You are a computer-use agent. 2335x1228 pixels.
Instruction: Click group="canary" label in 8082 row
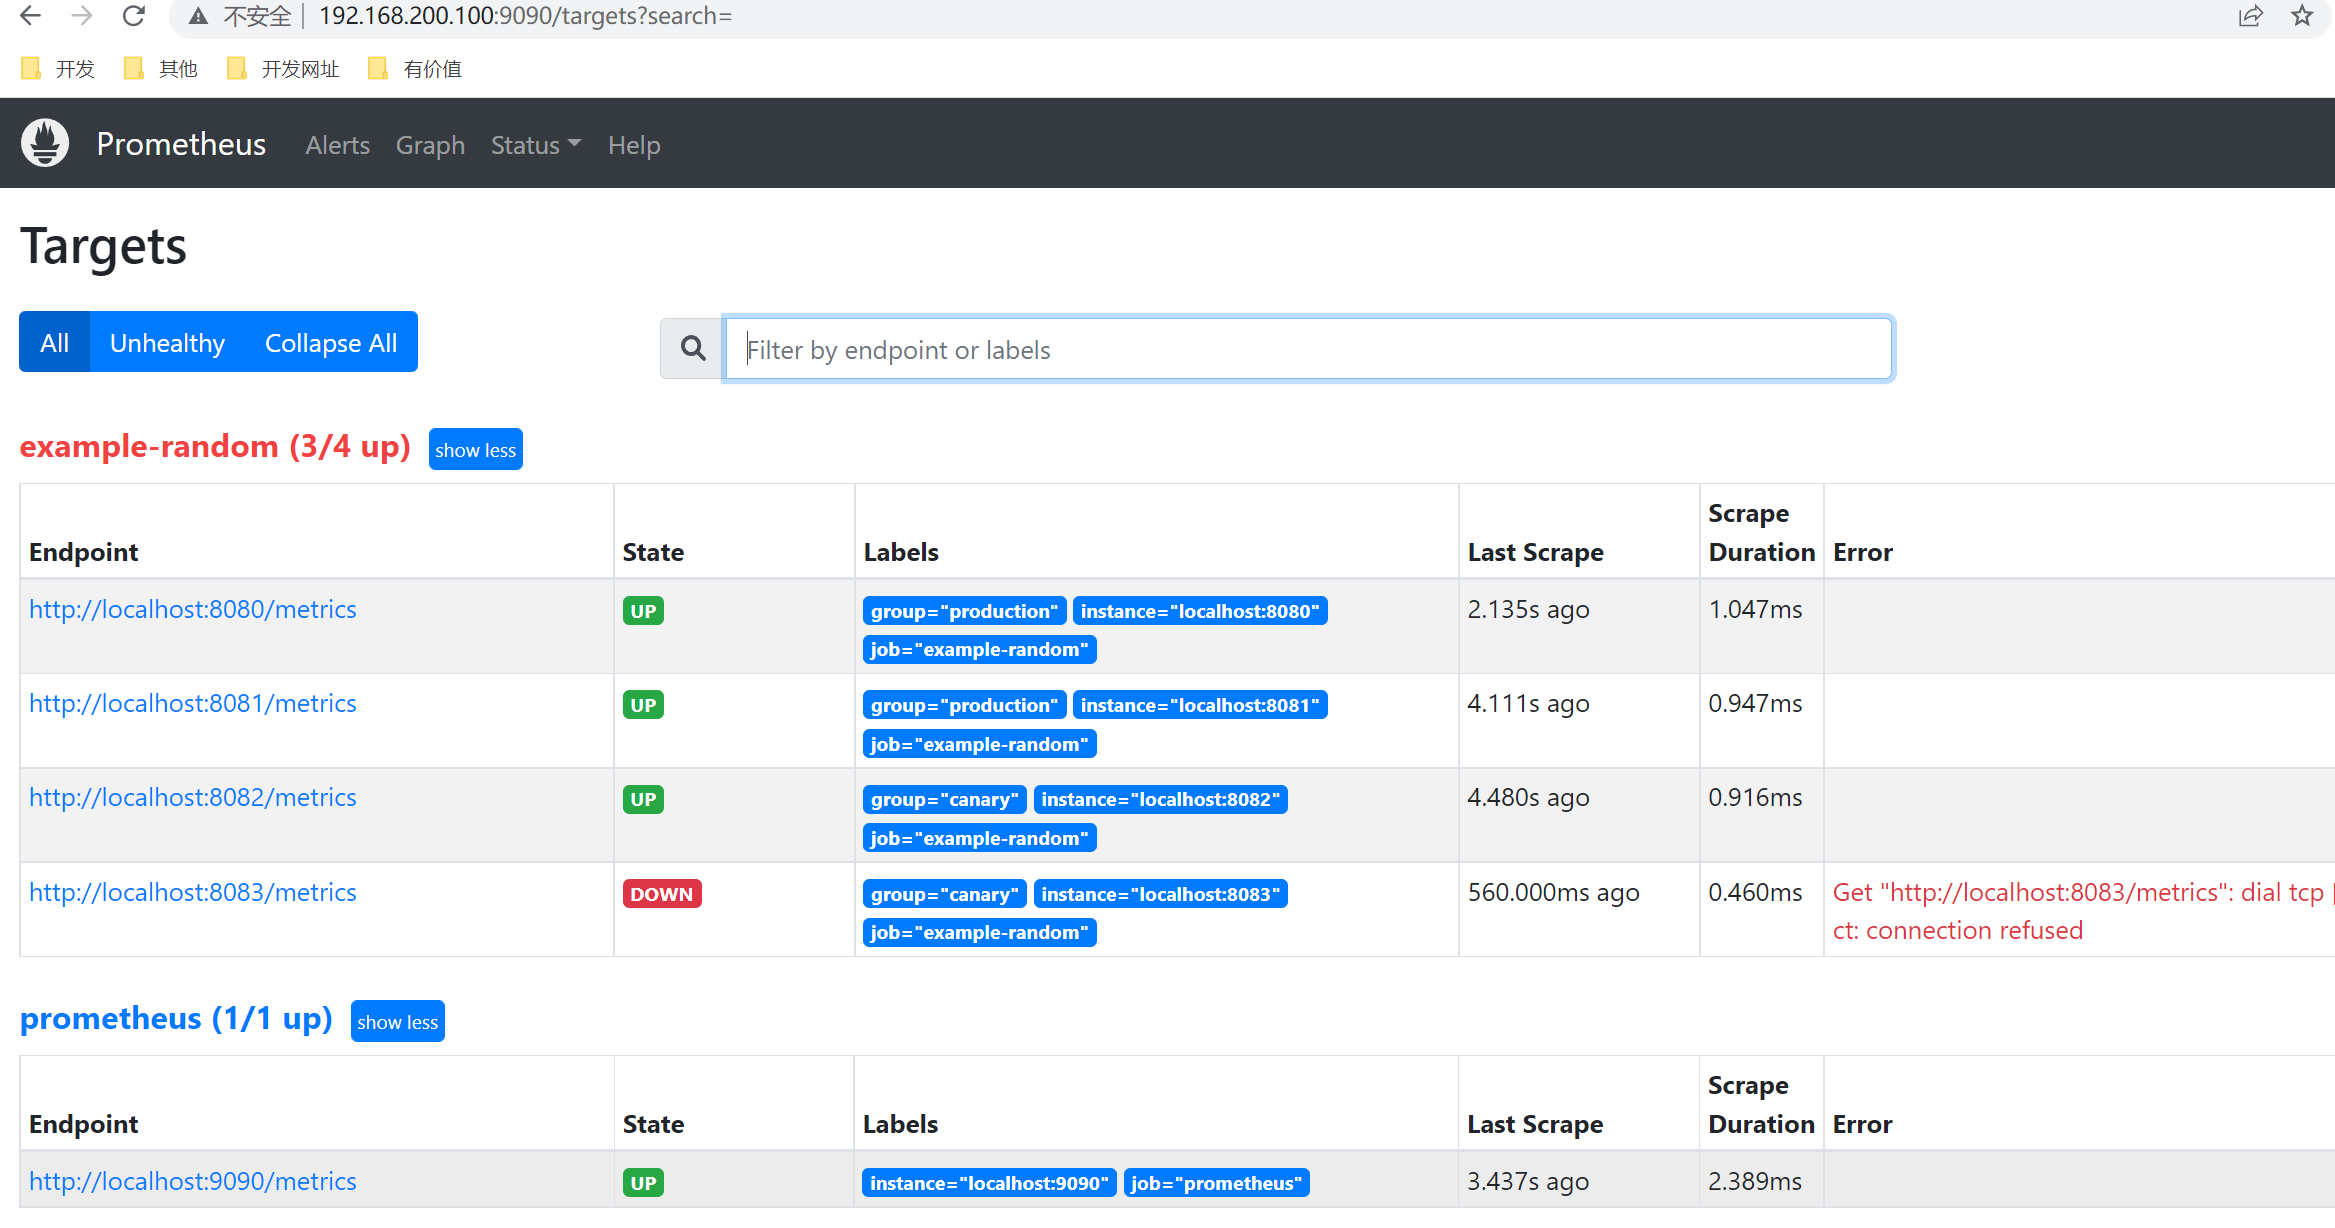(x=944, y=799)
